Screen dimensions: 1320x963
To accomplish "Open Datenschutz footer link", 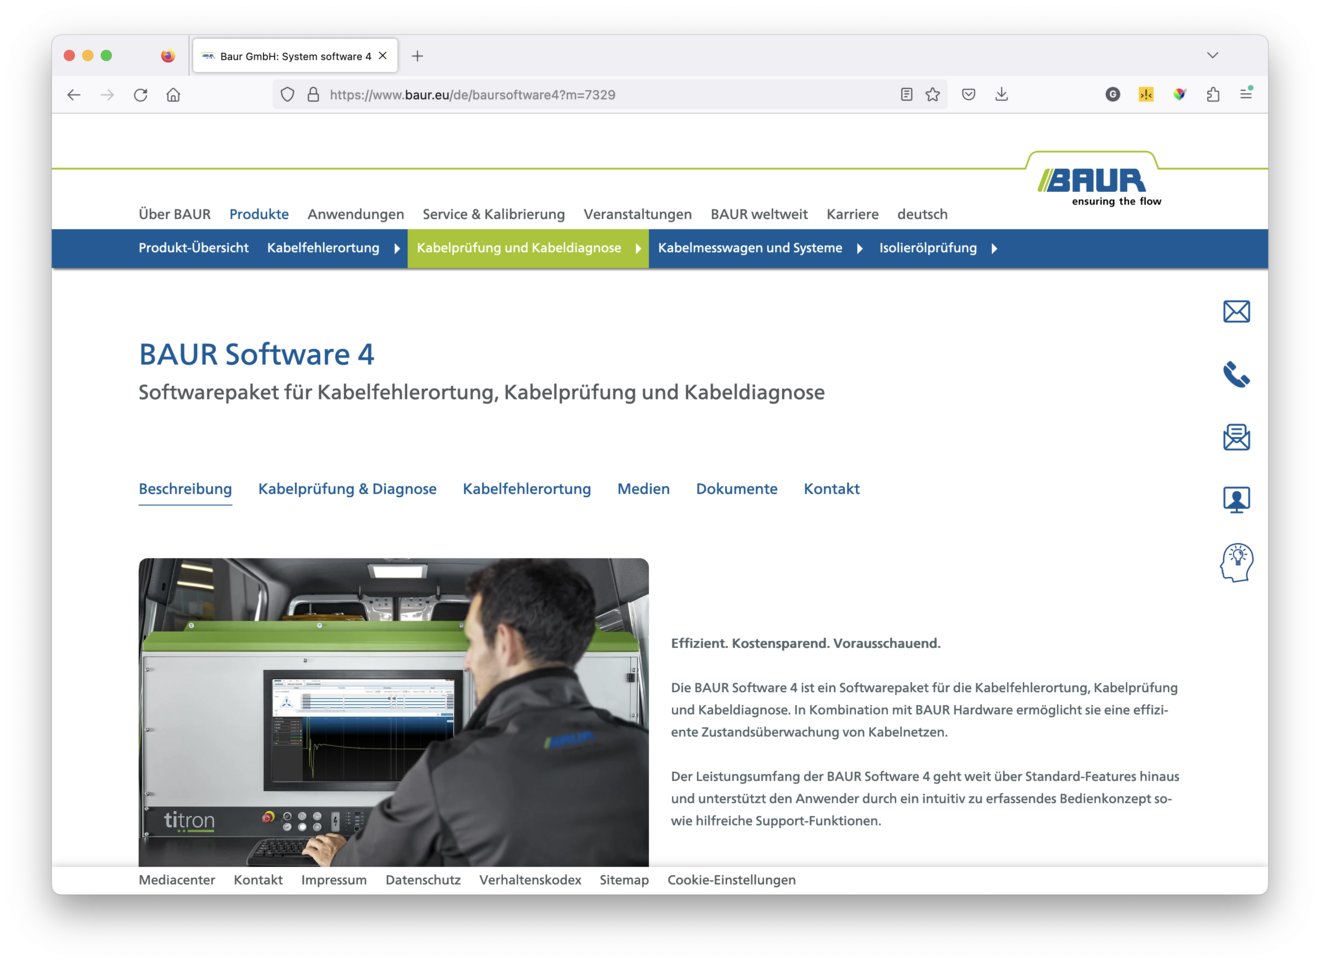I will [423, 880].
